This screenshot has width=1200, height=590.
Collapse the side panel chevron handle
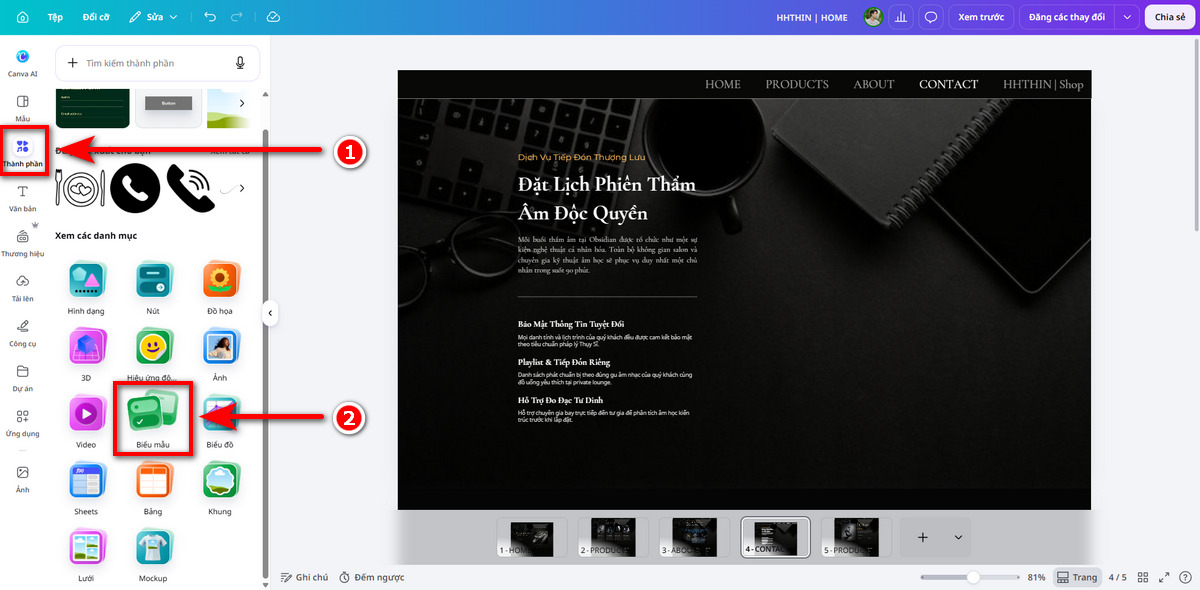coord(269,313)
